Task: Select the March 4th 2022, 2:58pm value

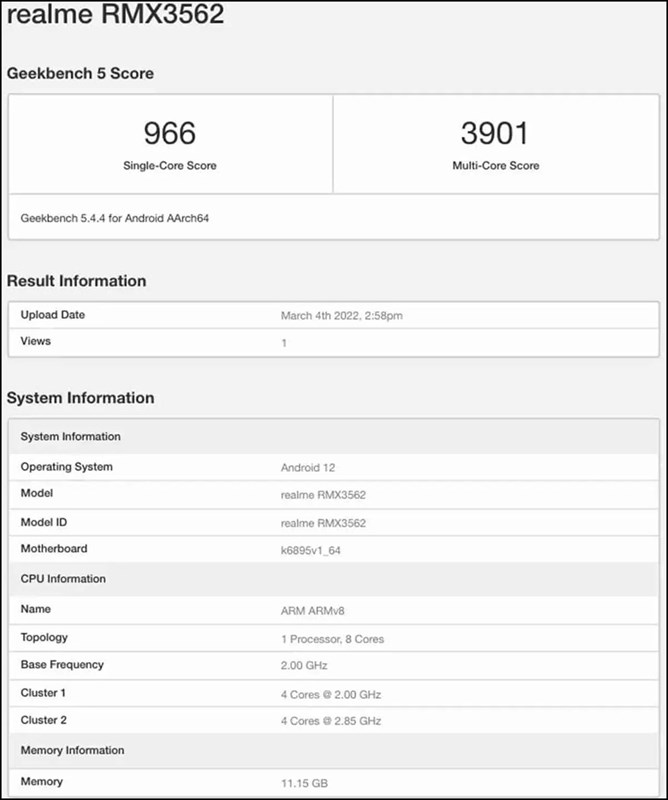Action: point(341,316)
